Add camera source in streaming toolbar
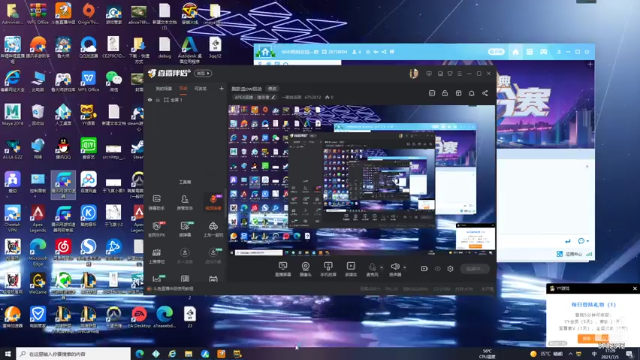 (x=305, y=269)
